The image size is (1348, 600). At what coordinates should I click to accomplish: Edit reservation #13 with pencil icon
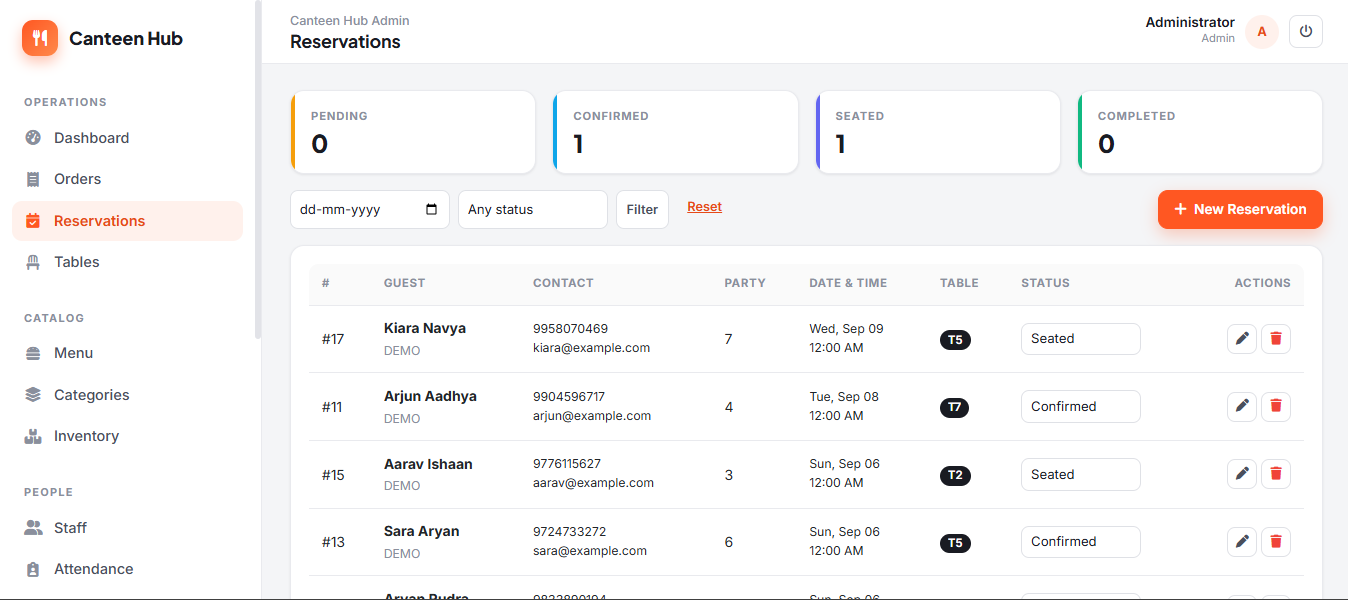(1242, 542)
